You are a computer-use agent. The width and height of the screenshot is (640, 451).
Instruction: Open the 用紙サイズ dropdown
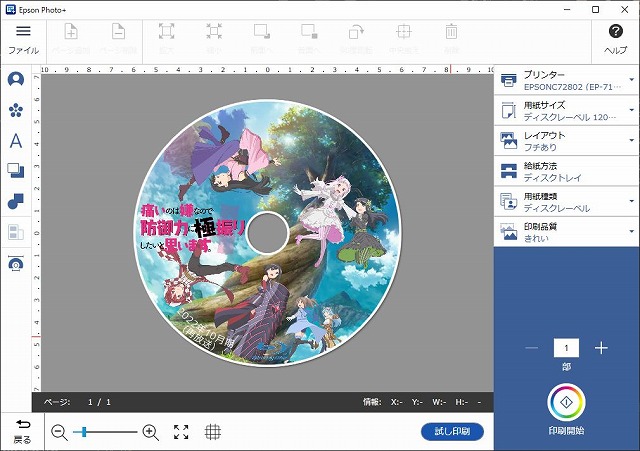pyautogui.click(x=567, y=111)
